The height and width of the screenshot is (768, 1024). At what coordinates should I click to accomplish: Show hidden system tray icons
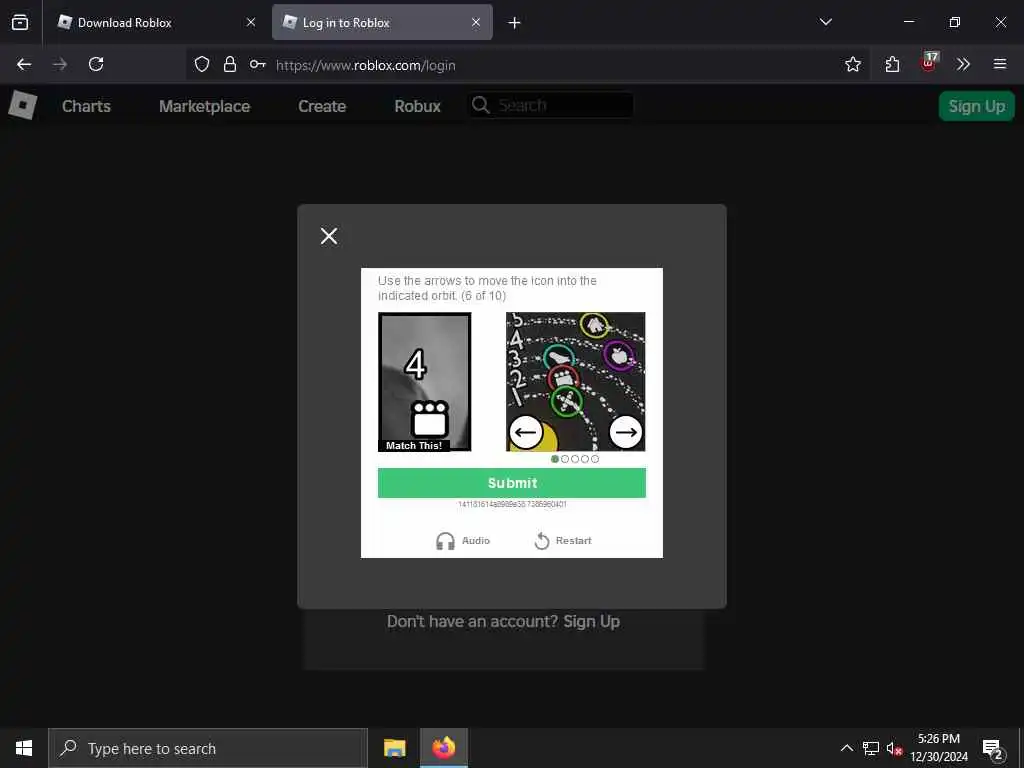[x=846, y=748]
